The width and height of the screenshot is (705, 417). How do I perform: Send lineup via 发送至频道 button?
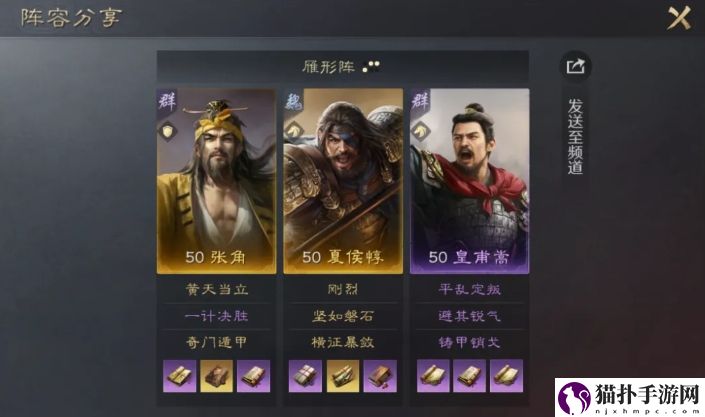576,136
